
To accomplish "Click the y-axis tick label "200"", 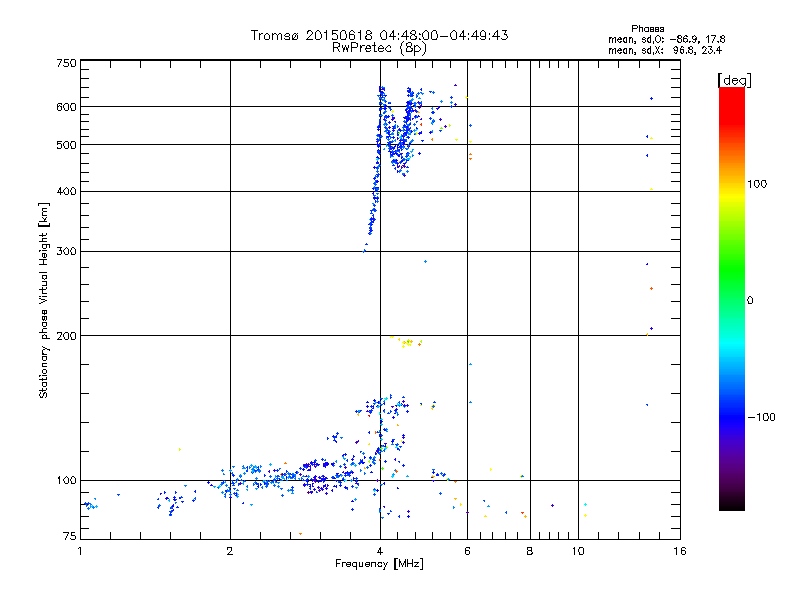I will click(66, 336).
